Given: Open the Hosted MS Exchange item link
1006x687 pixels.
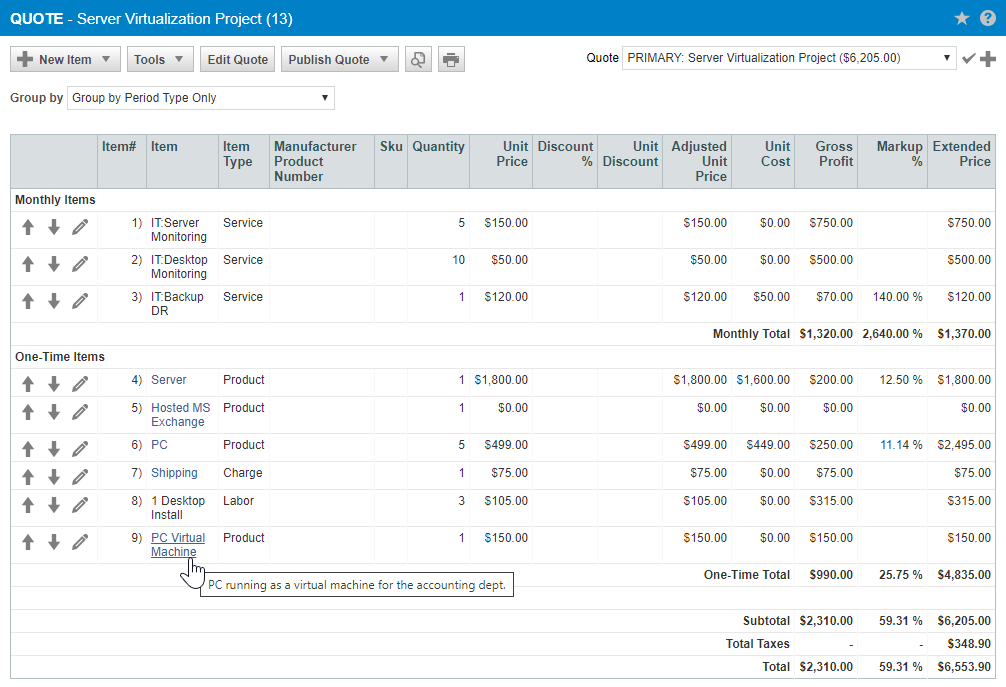Looking at the screenshot, I should [180, 414].
